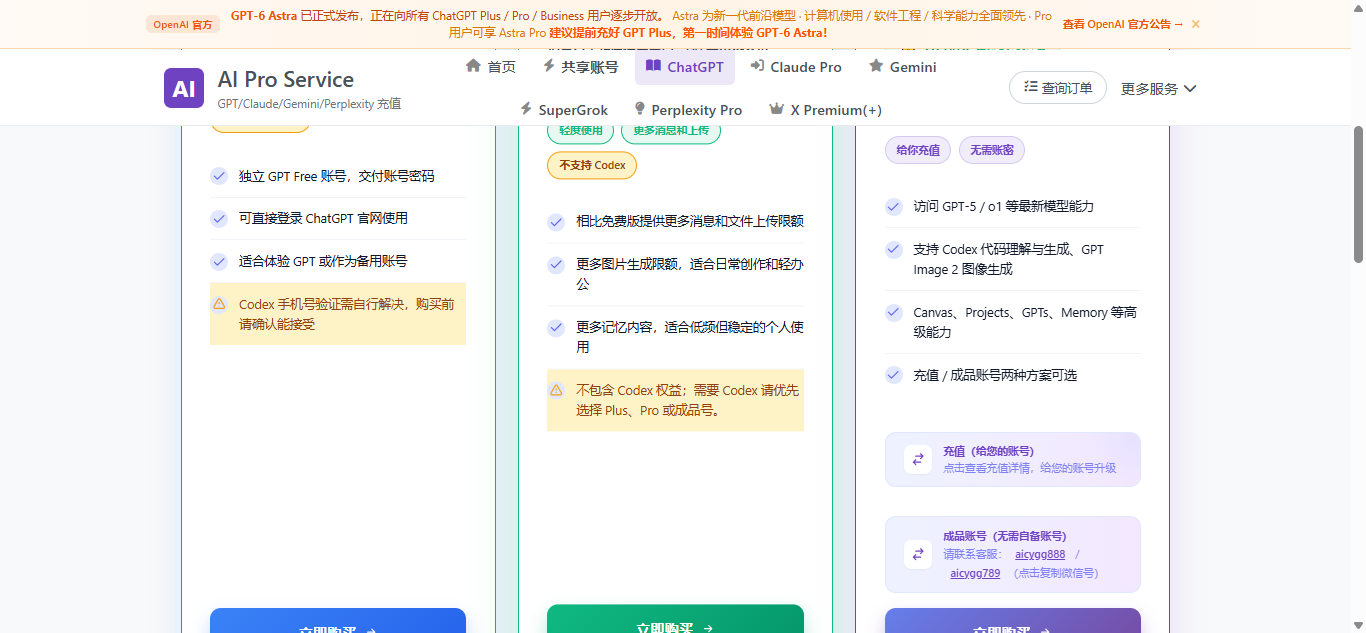Image resolution: width=1366 pixels, height=633 pixels.
Task: Click the purple AI logo icon
Action: [184, 88]
